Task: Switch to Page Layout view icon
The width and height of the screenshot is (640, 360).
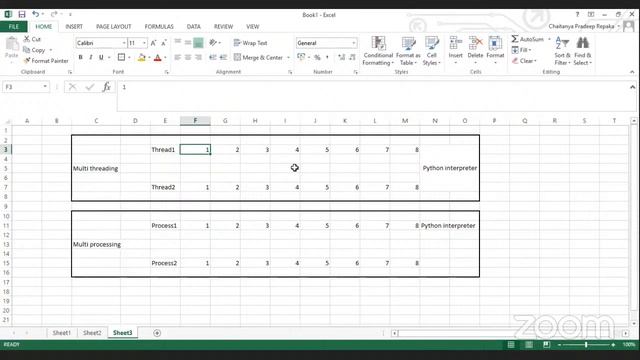Action: coord(529,345)
